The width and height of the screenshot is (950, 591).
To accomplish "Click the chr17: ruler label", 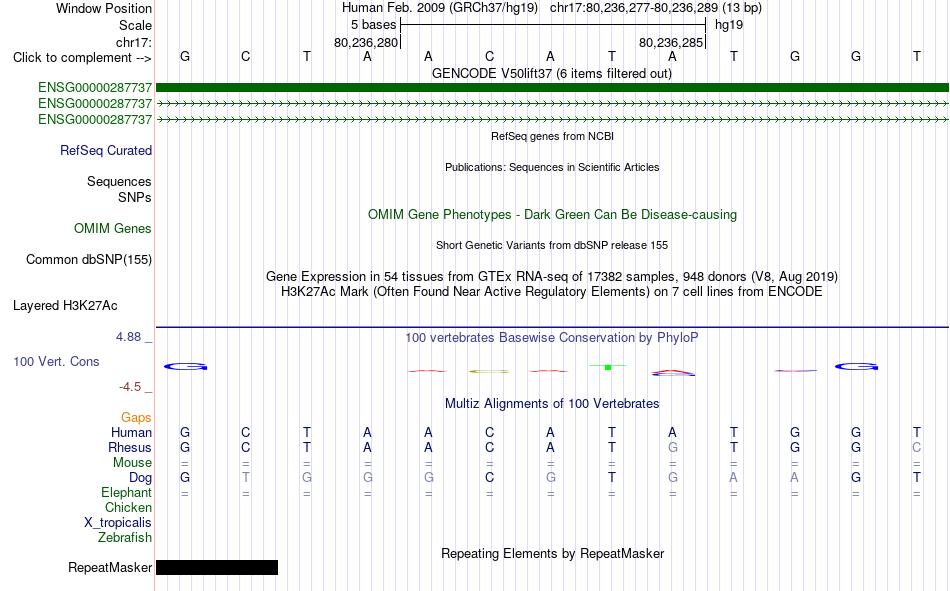I will pos(134,42).
